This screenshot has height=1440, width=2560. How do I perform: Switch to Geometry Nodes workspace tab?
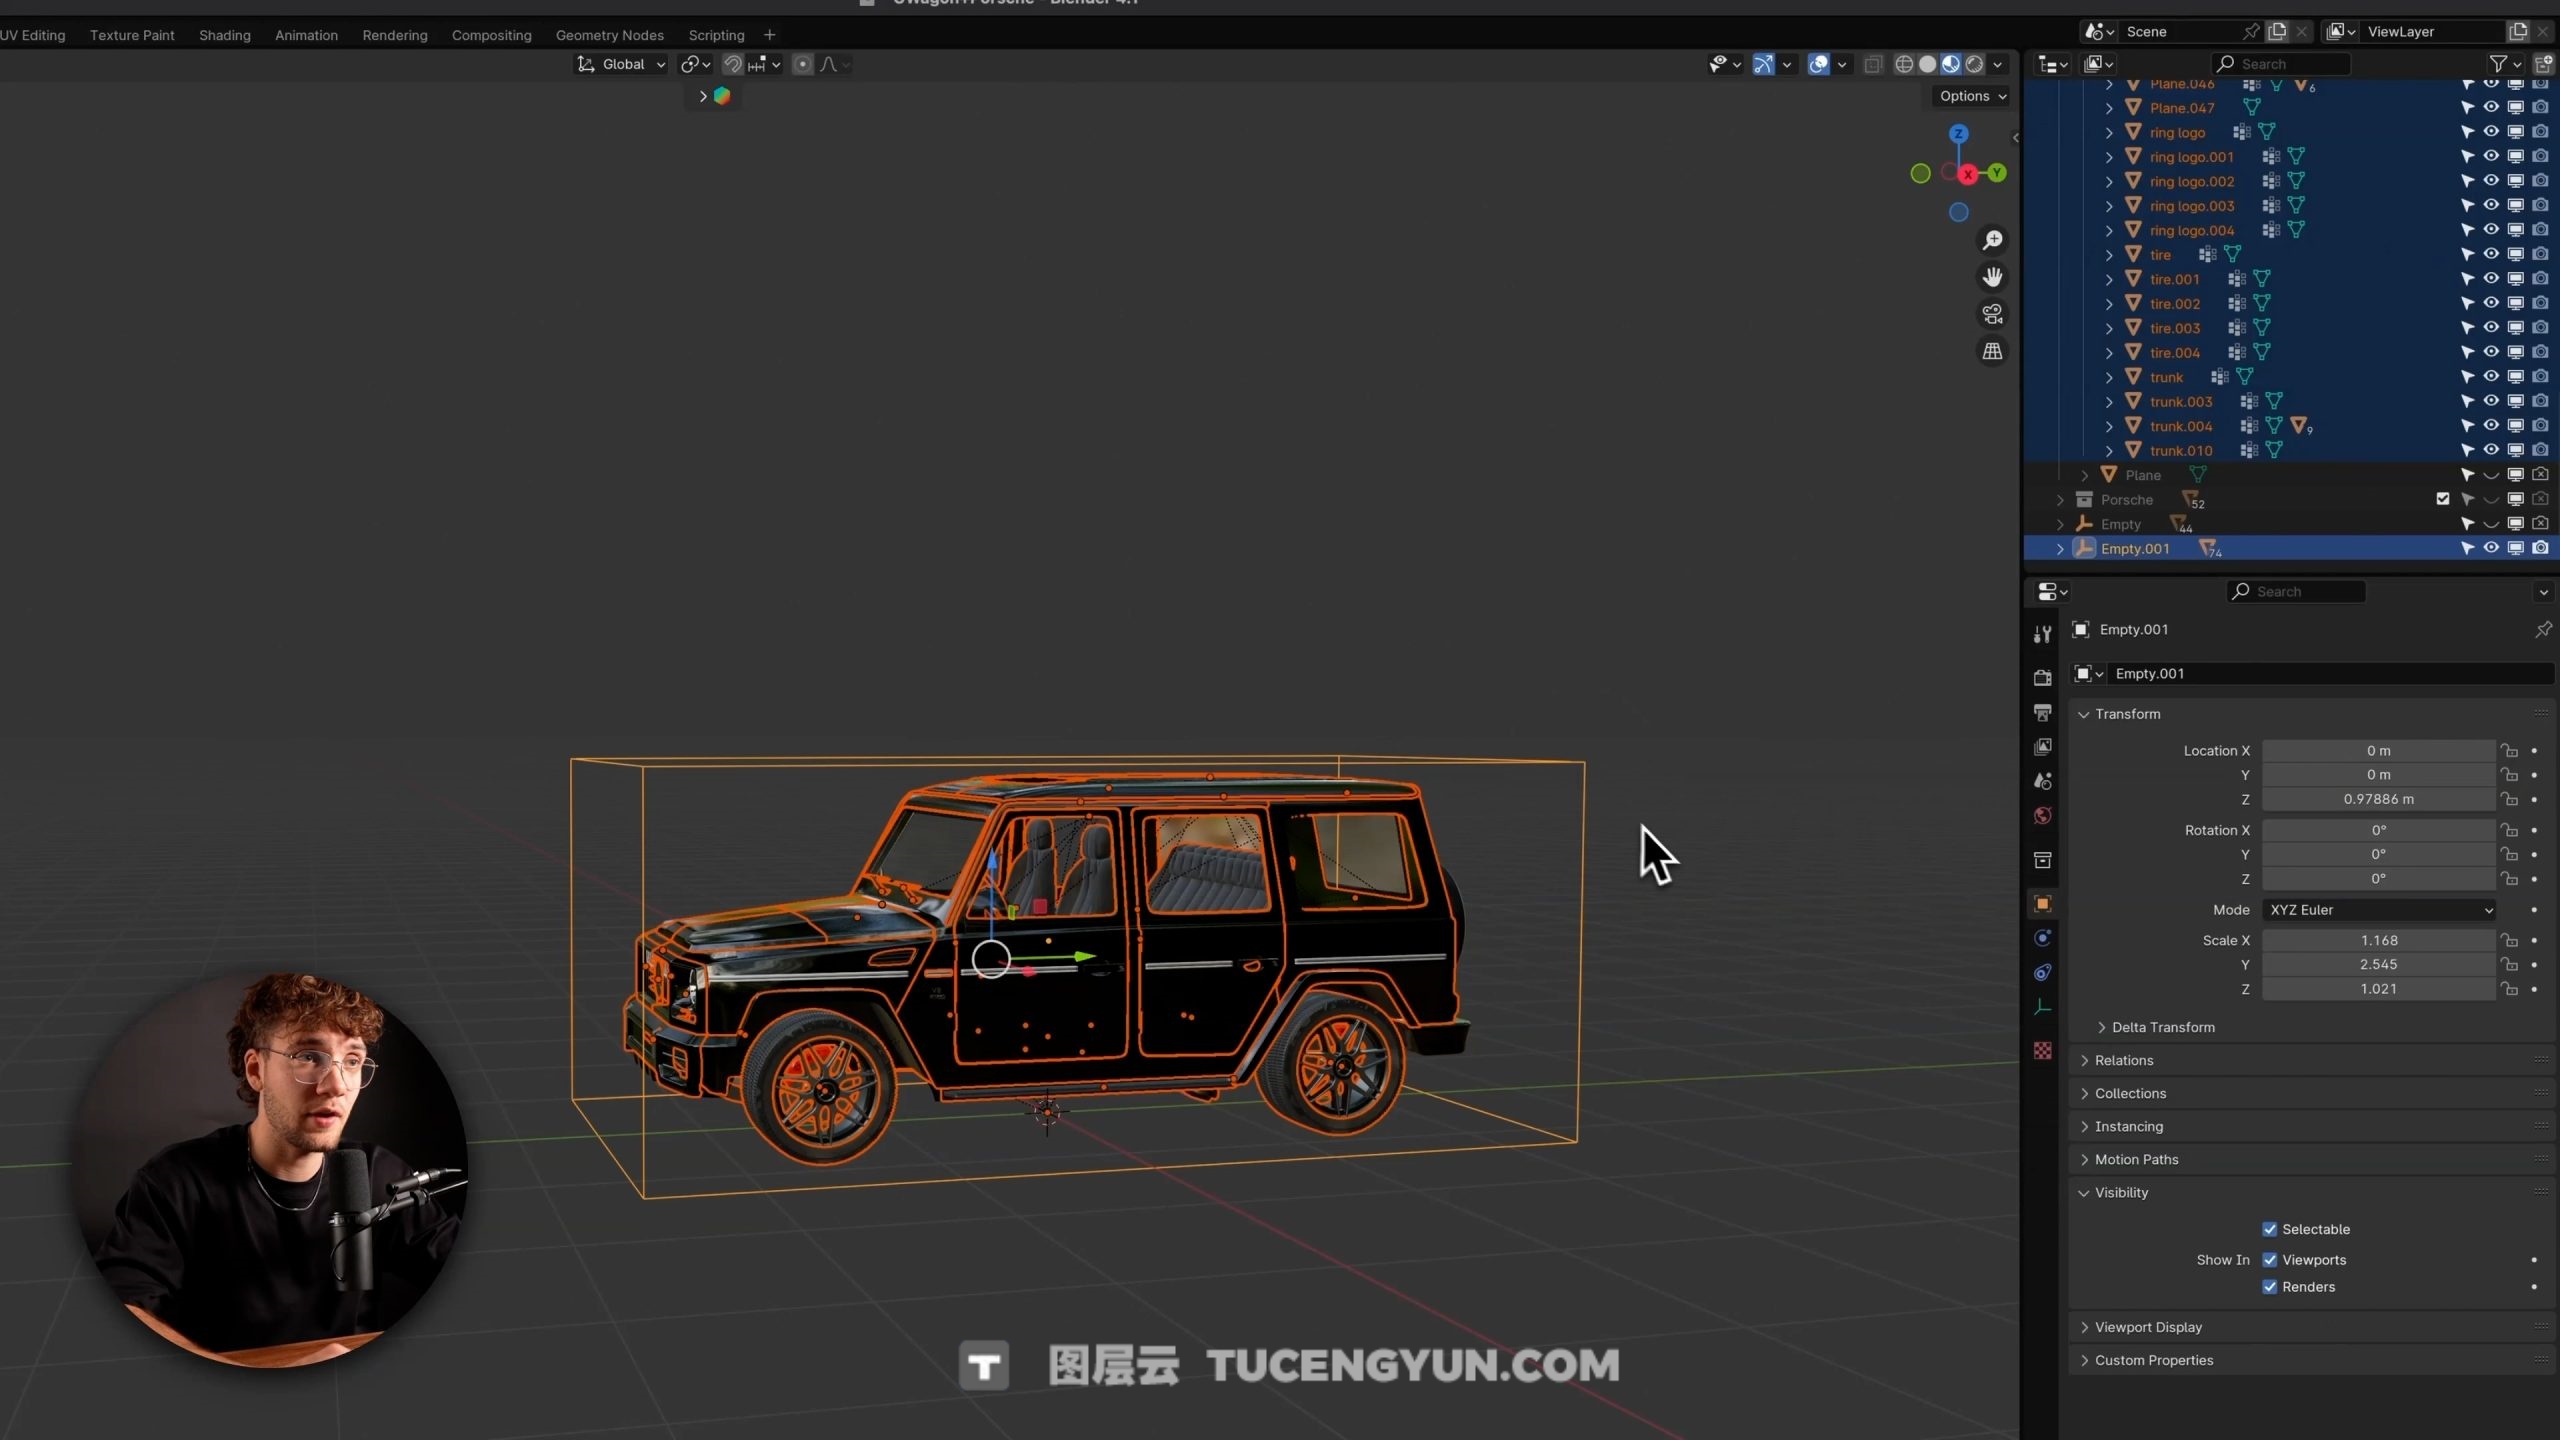pos(610,35)
